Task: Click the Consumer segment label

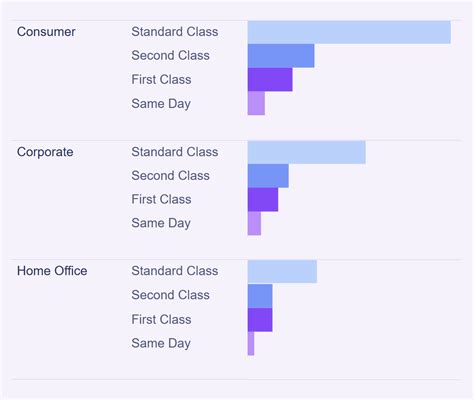Action: tap(46, 32)
